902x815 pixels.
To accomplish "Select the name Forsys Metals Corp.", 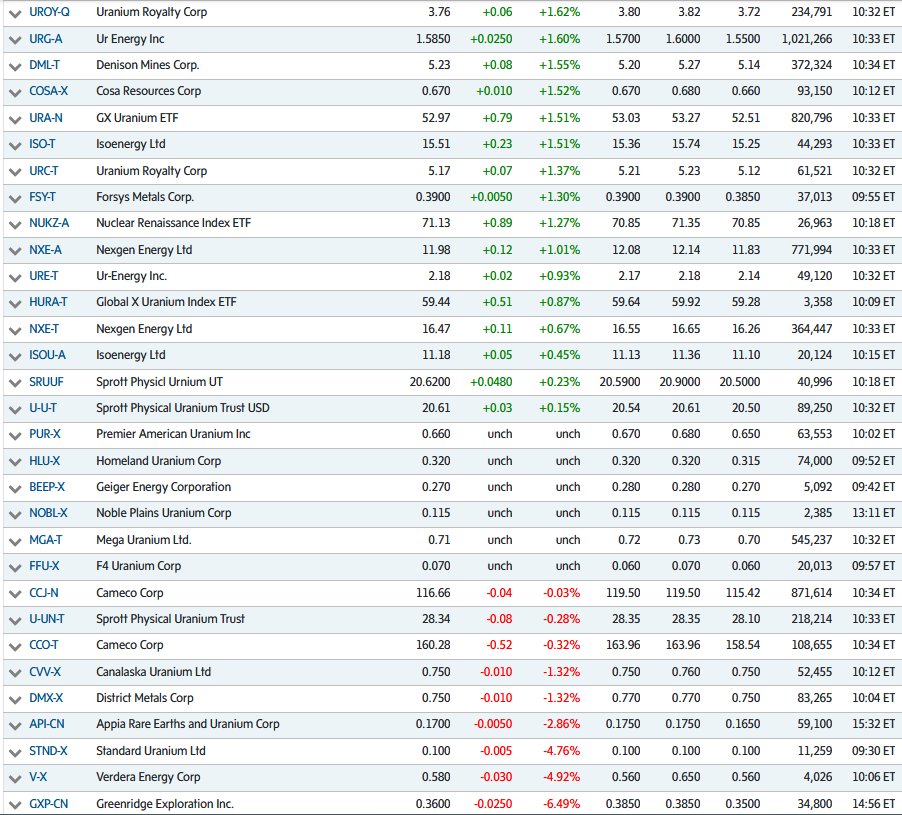I will (145, 196).
